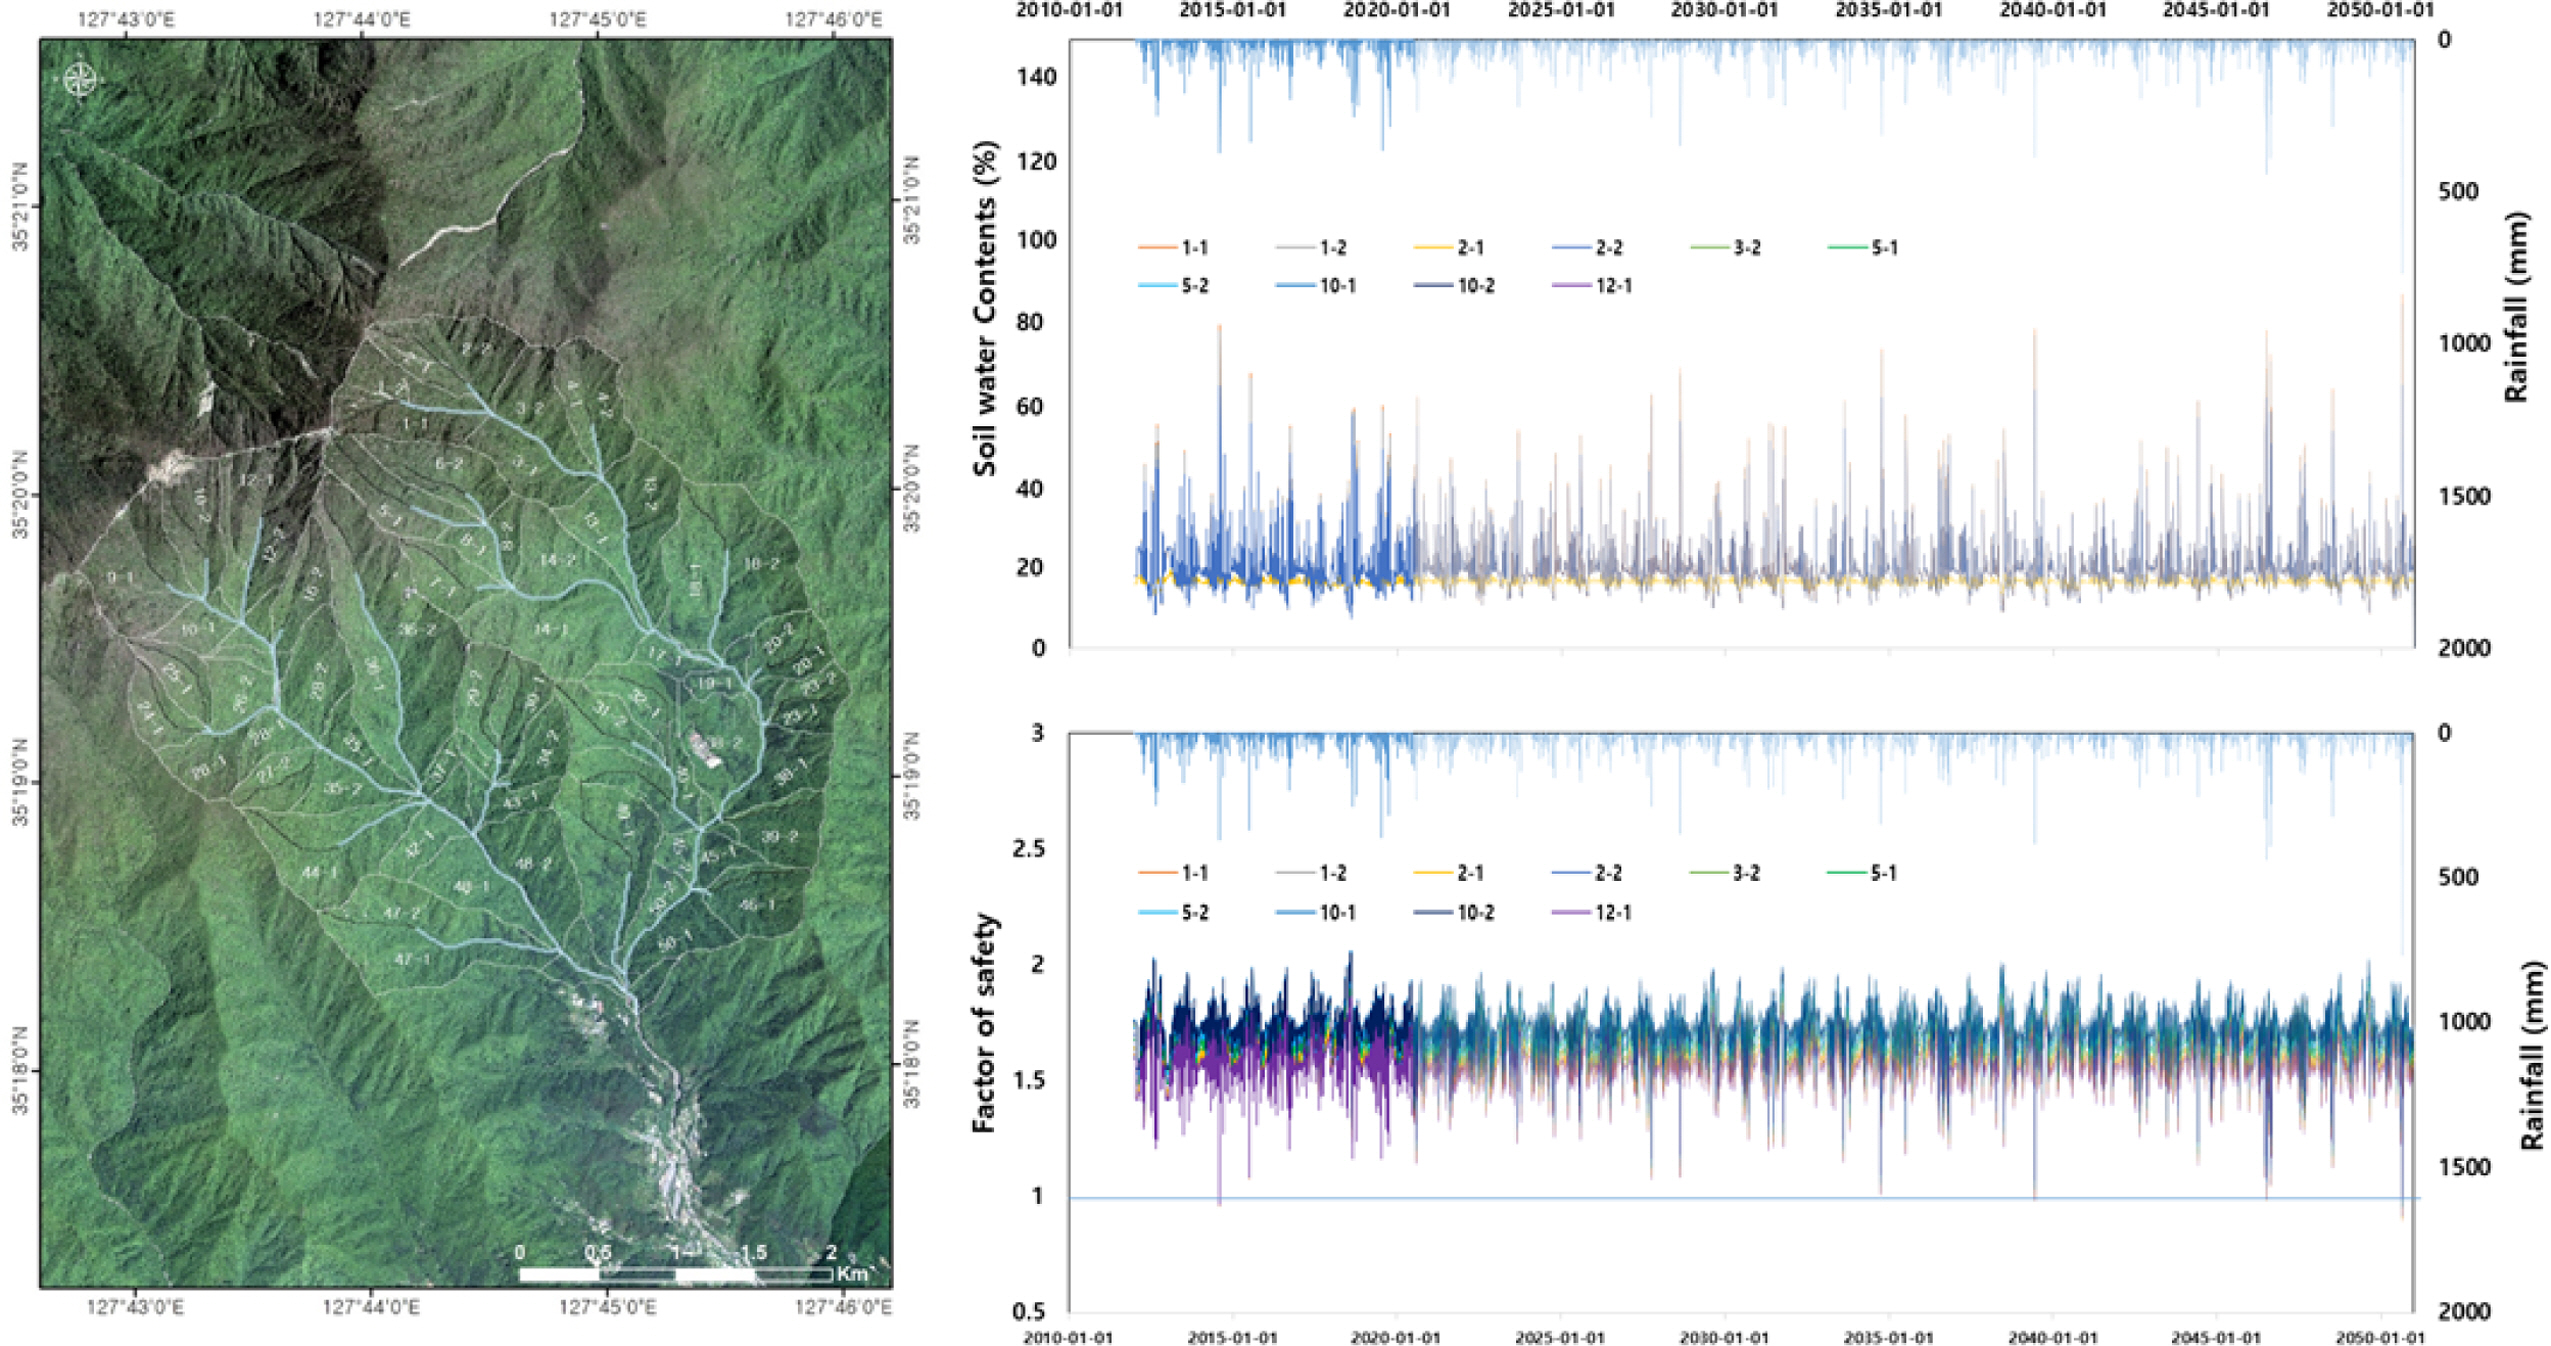Click the watershed label 47-1 on the map
The height and width of the screenshot is (1346, 2551).
click(x=412, y=959)
